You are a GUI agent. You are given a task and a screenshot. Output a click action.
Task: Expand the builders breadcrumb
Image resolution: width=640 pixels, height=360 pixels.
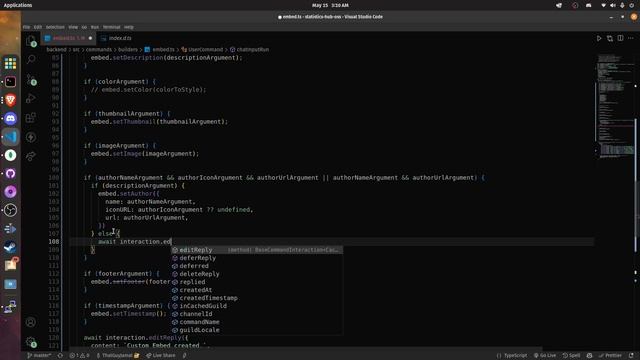128,49
